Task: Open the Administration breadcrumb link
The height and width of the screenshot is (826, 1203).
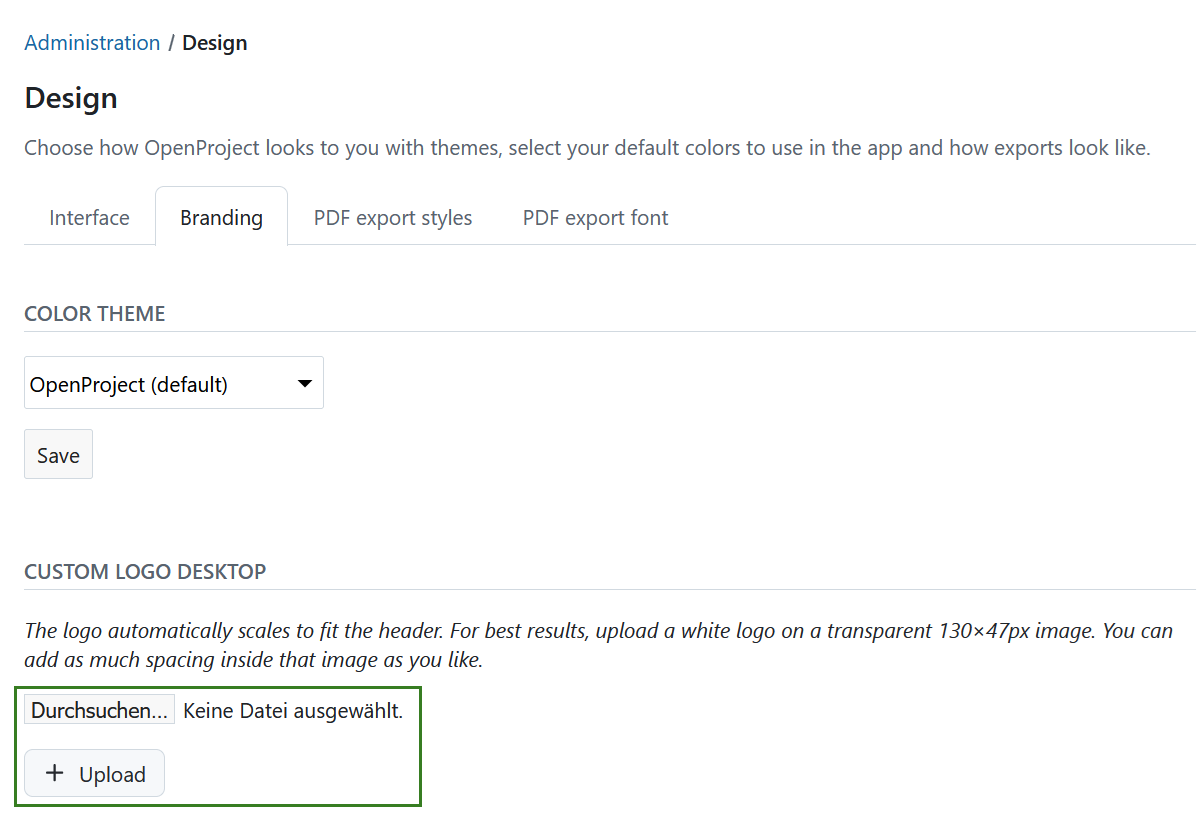Action: [92, 42]
